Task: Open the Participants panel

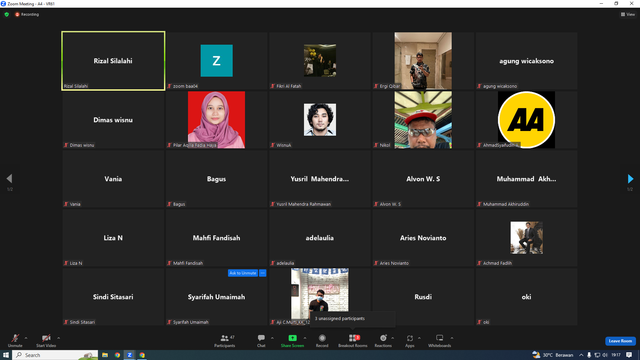Action: 224,340
